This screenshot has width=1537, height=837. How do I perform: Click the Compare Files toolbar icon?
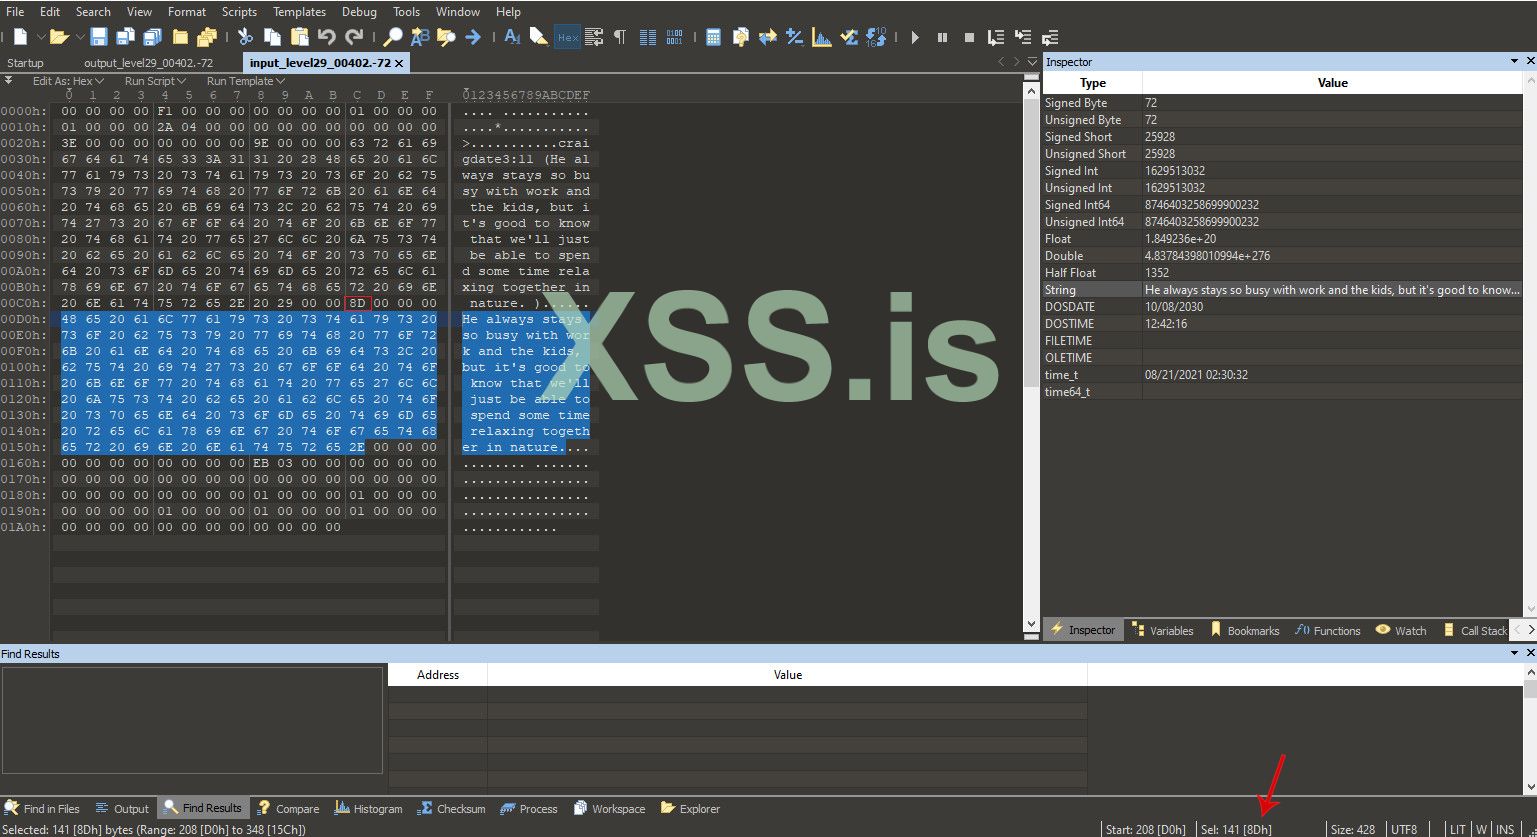pos(767,37)
